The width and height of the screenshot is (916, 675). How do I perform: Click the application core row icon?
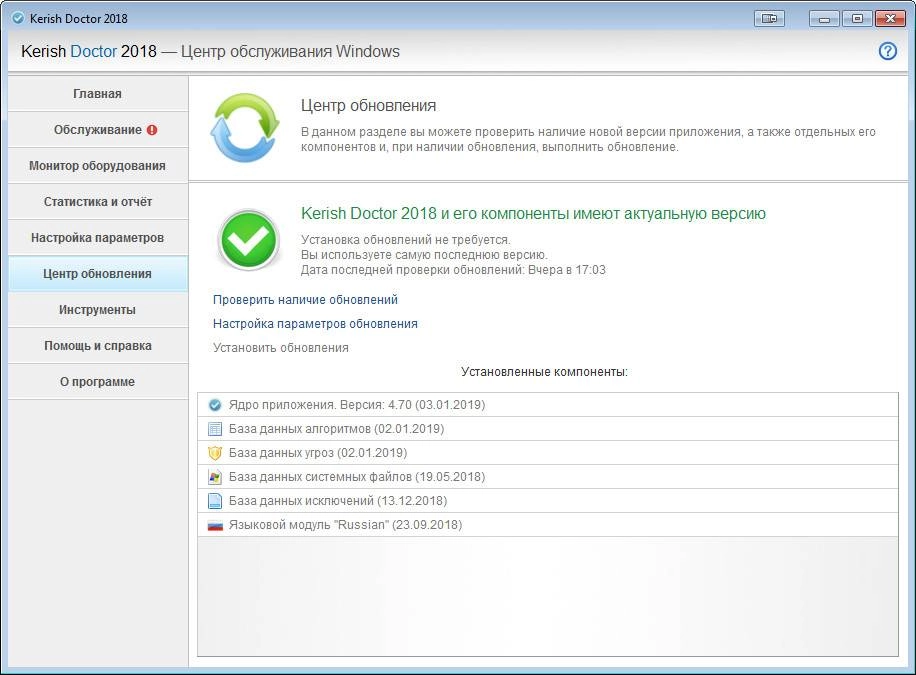[x=215, y=404]
